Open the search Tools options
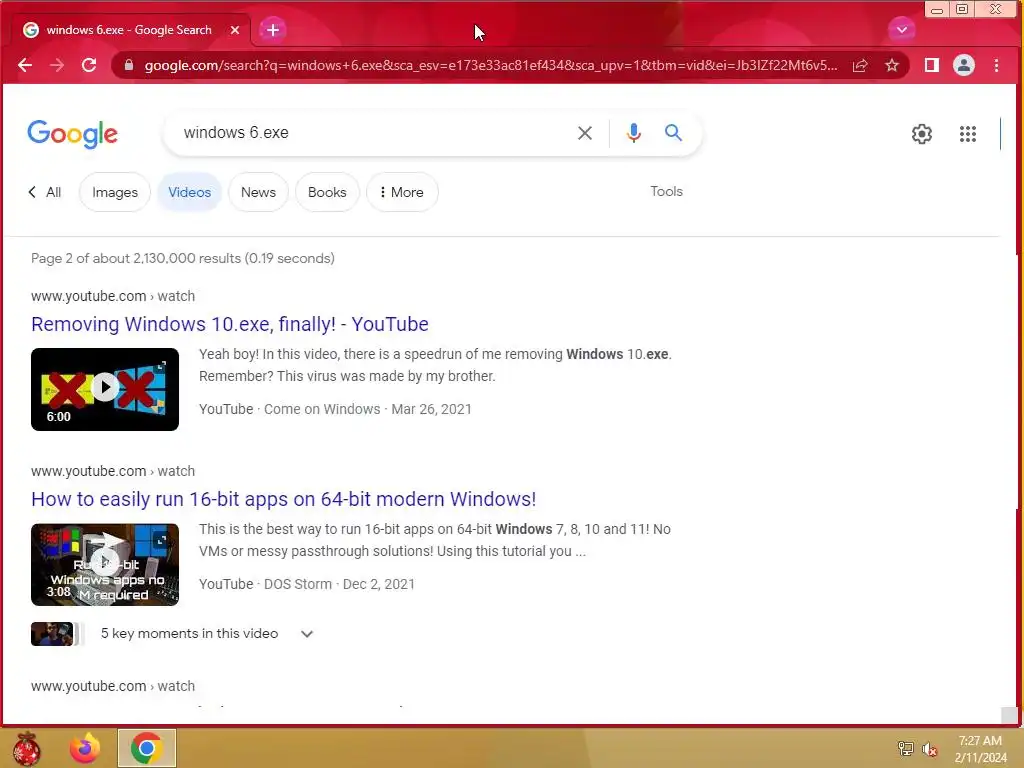 tap(666, 191)
